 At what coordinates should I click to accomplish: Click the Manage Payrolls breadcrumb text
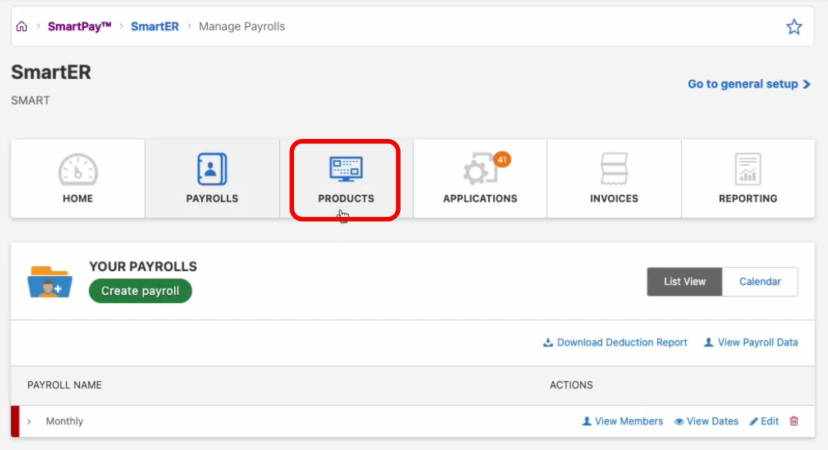pyautogui.click(x=242, y=26)
